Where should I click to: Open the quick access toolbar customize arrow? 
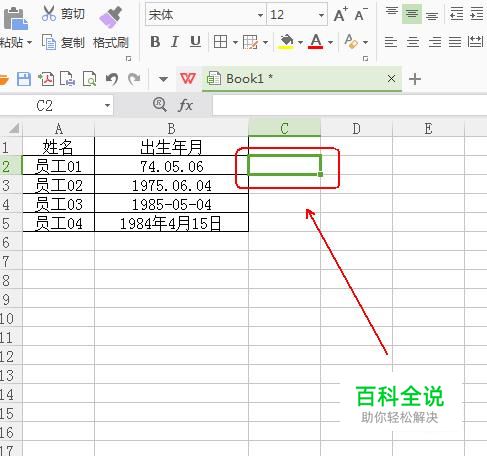point(163,79)
